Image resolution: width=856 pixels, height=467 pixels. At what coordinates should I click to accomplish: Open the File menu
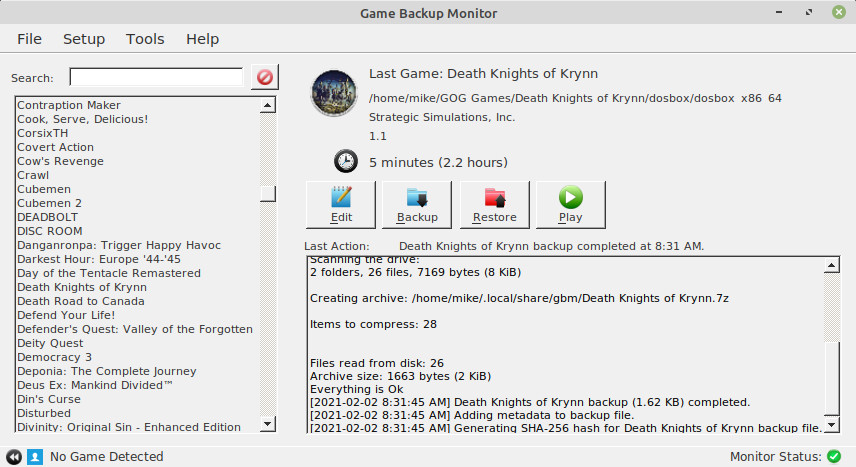point(29,39)
